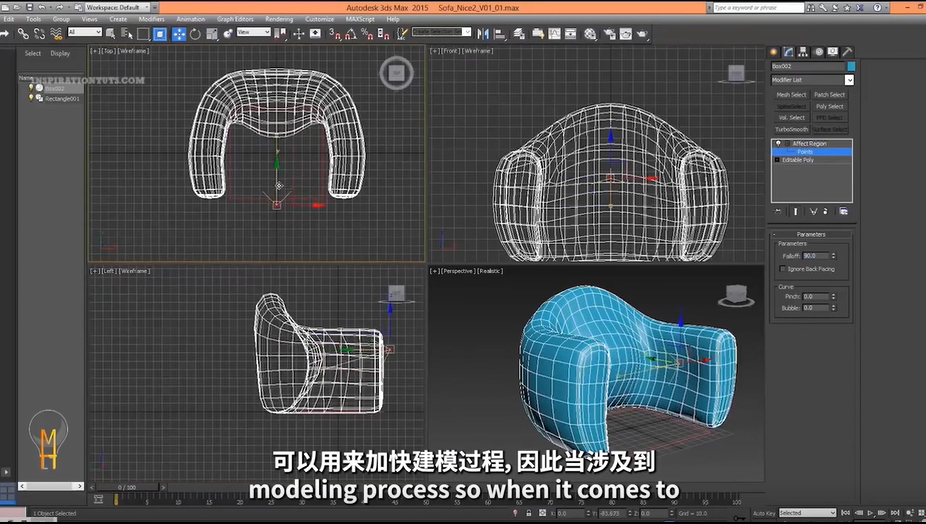Open the Animation menu

coord(191,19)
